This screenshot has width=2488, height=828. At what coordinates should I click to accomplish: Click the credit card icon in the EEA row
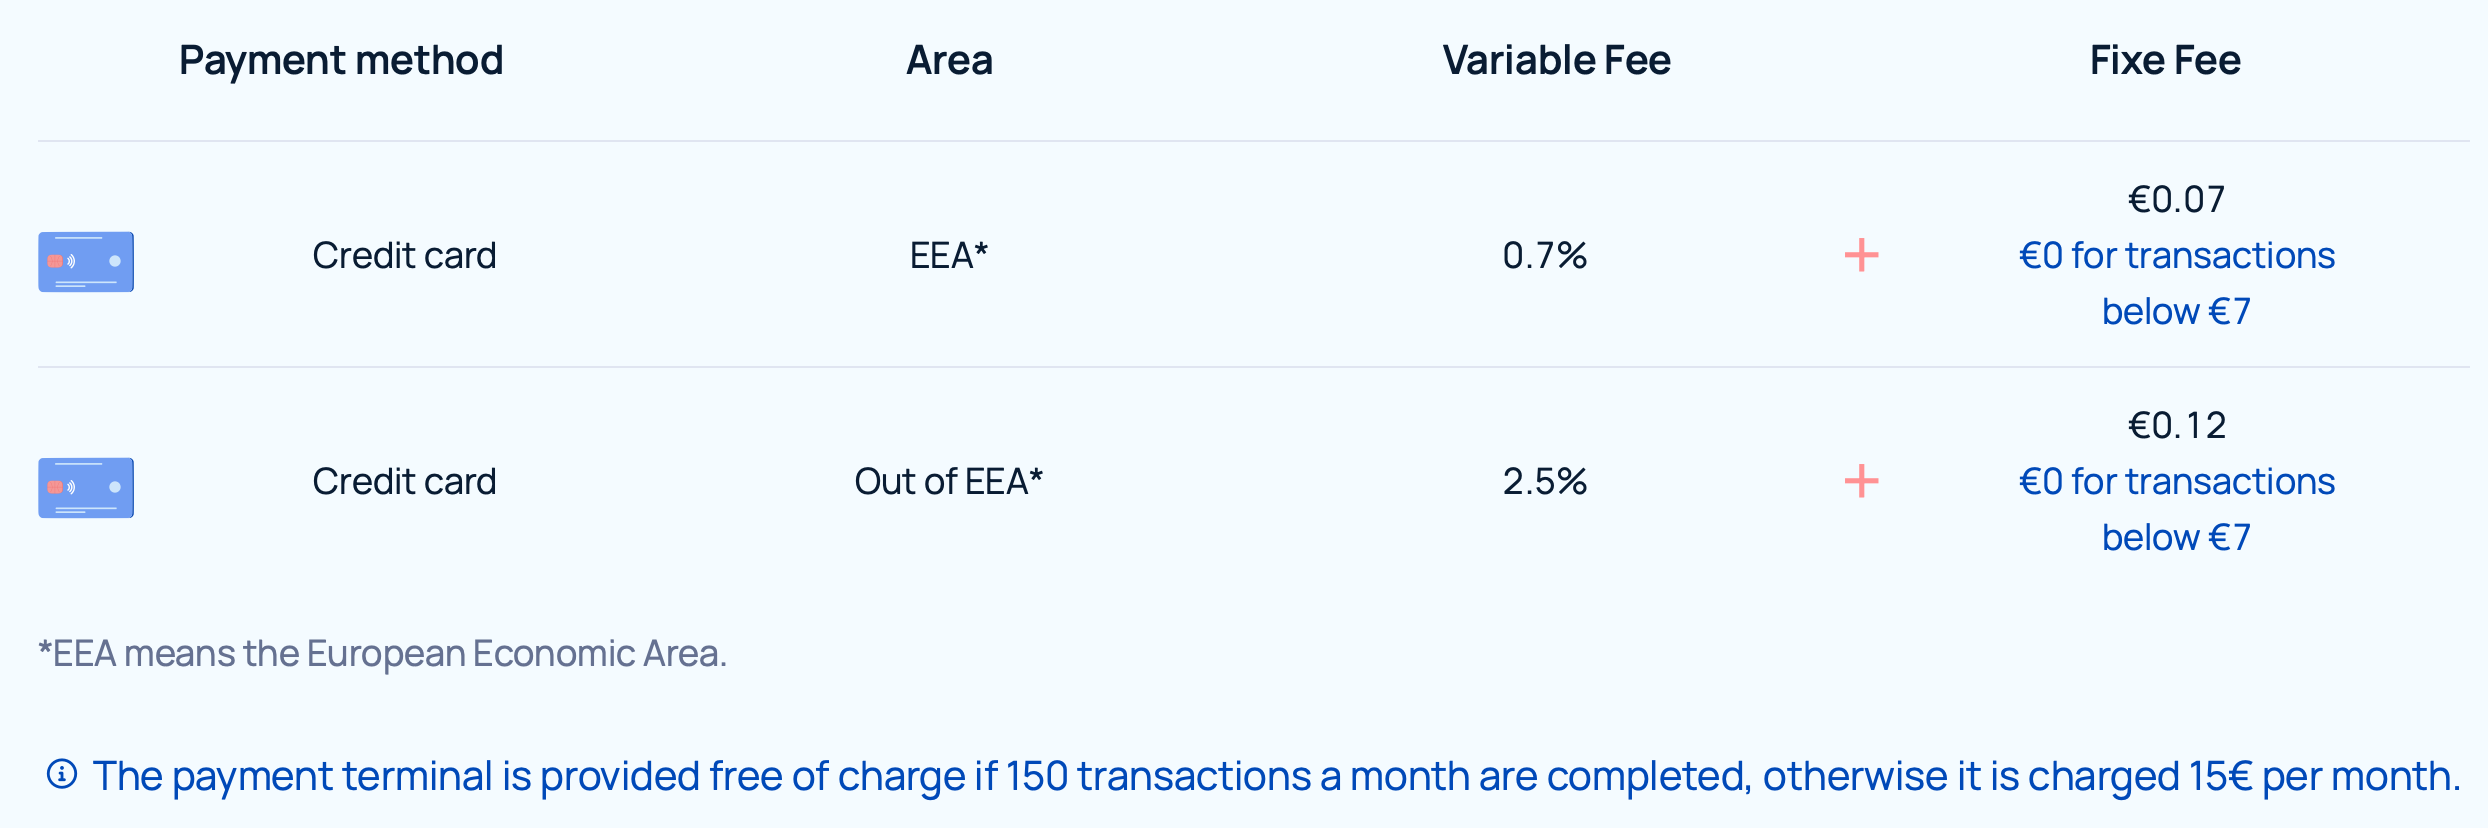tap(86, 262)
